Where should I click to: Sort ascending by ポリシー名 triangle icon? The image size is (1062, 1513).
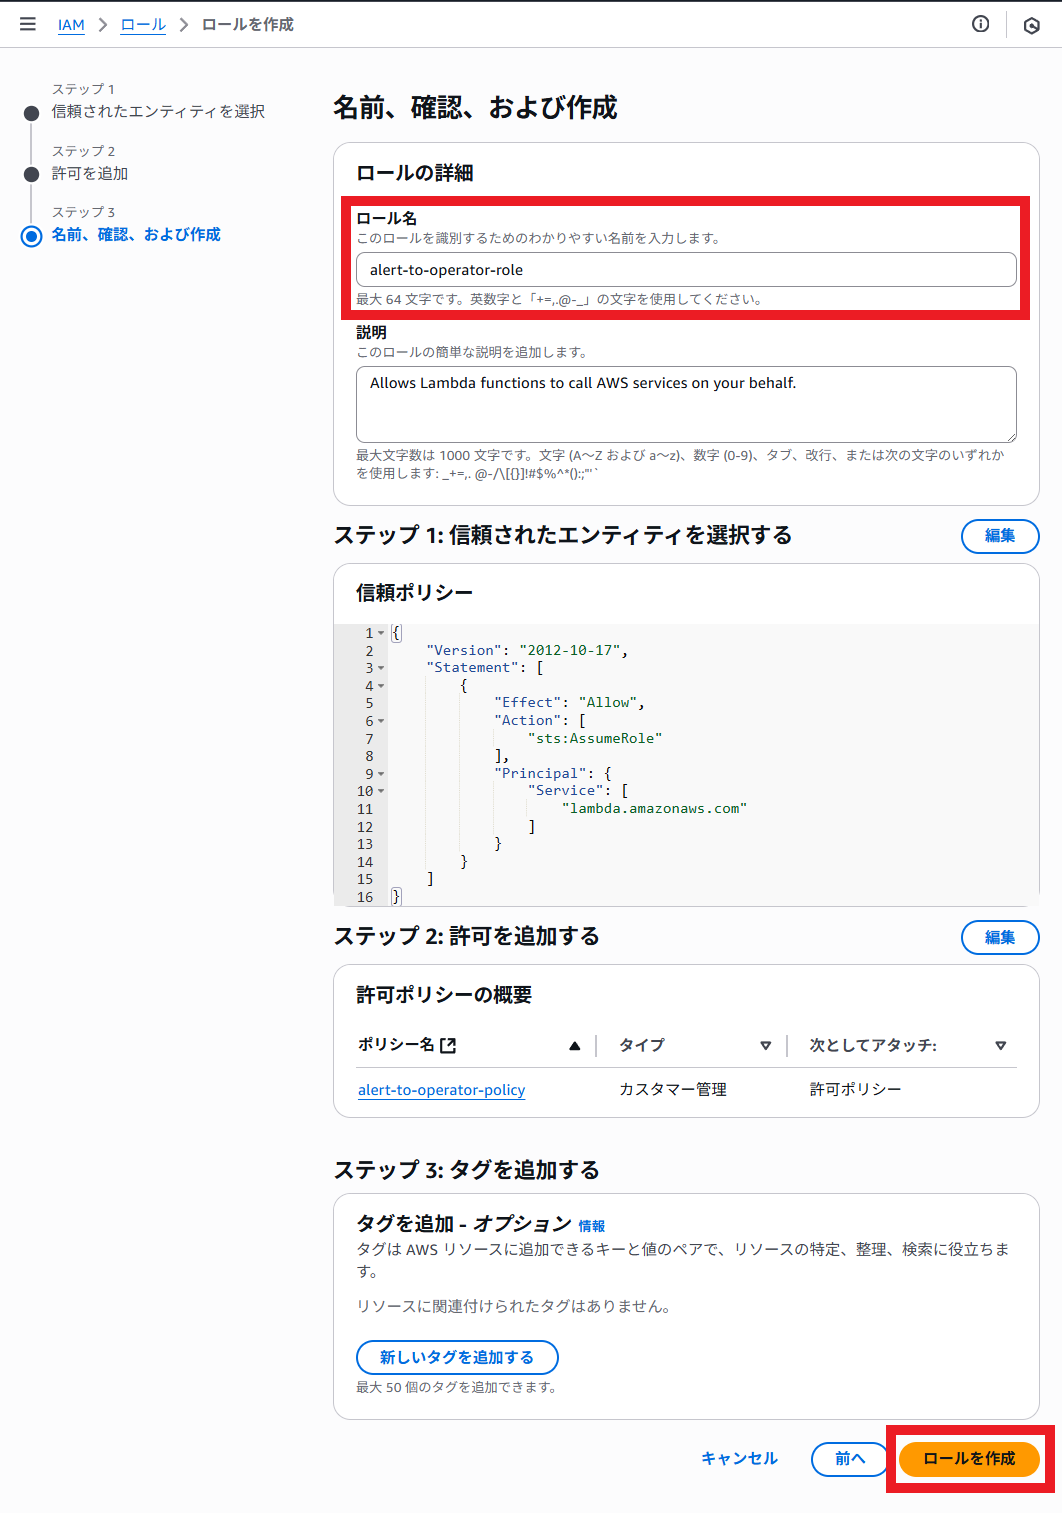tap(574, 1046)
